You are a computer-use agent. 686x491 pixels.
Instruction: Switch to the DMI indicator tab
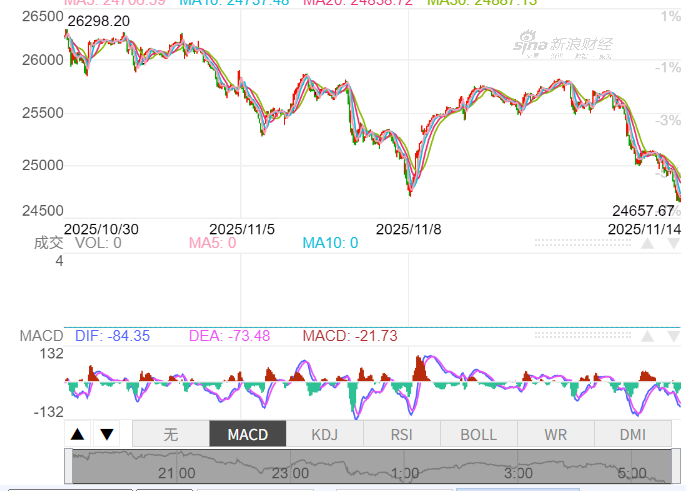click(x=633, y=434)
